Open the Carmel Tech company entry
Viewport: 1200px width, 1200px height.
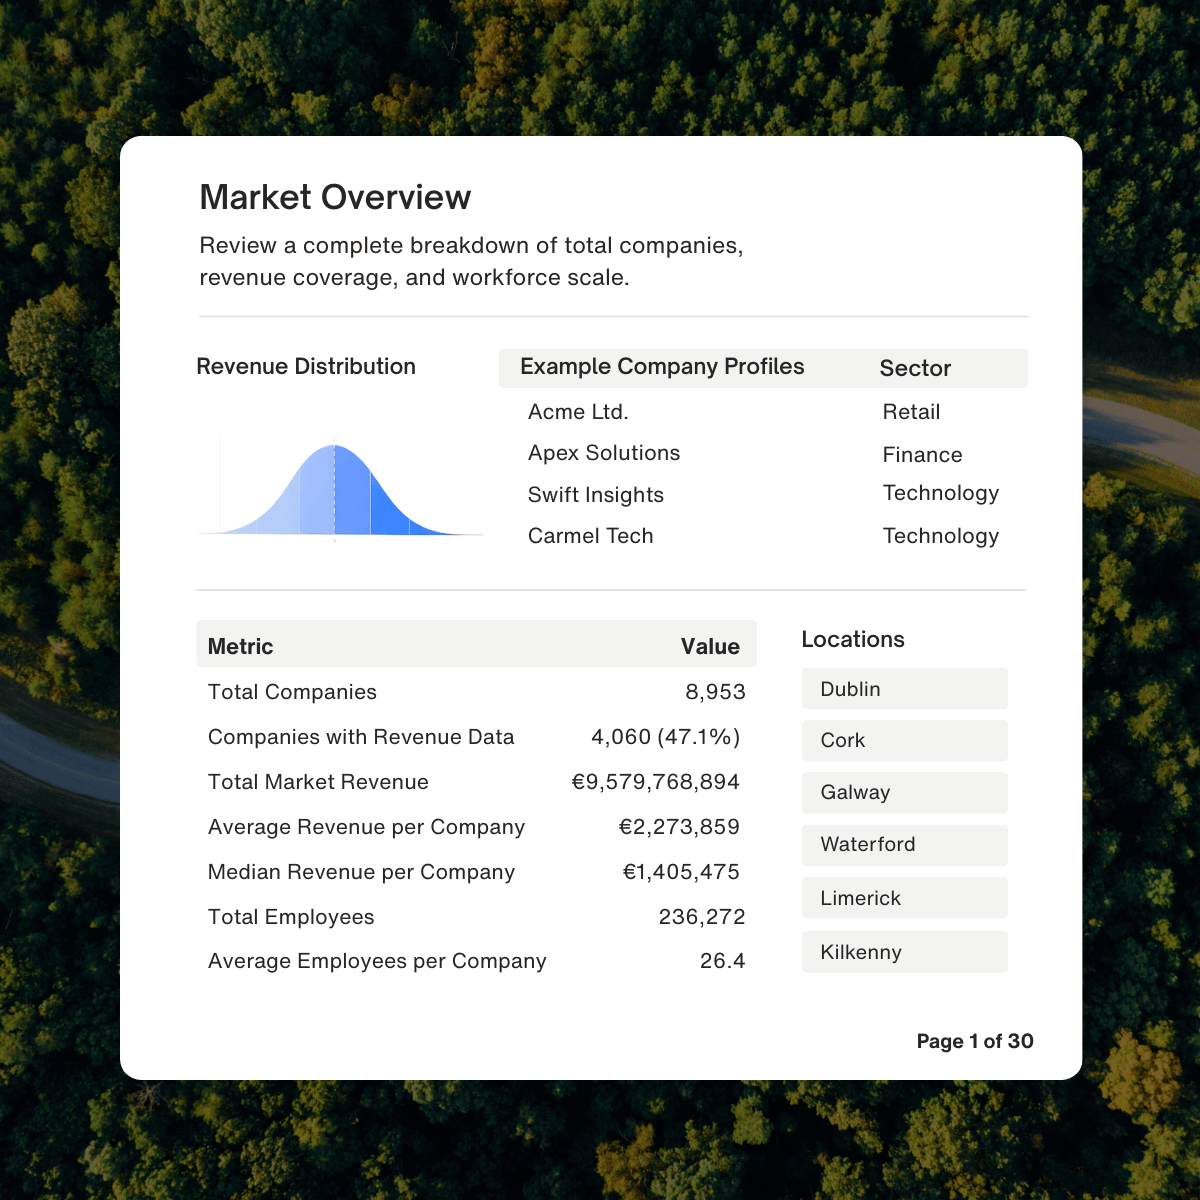(x=590, y=536)
